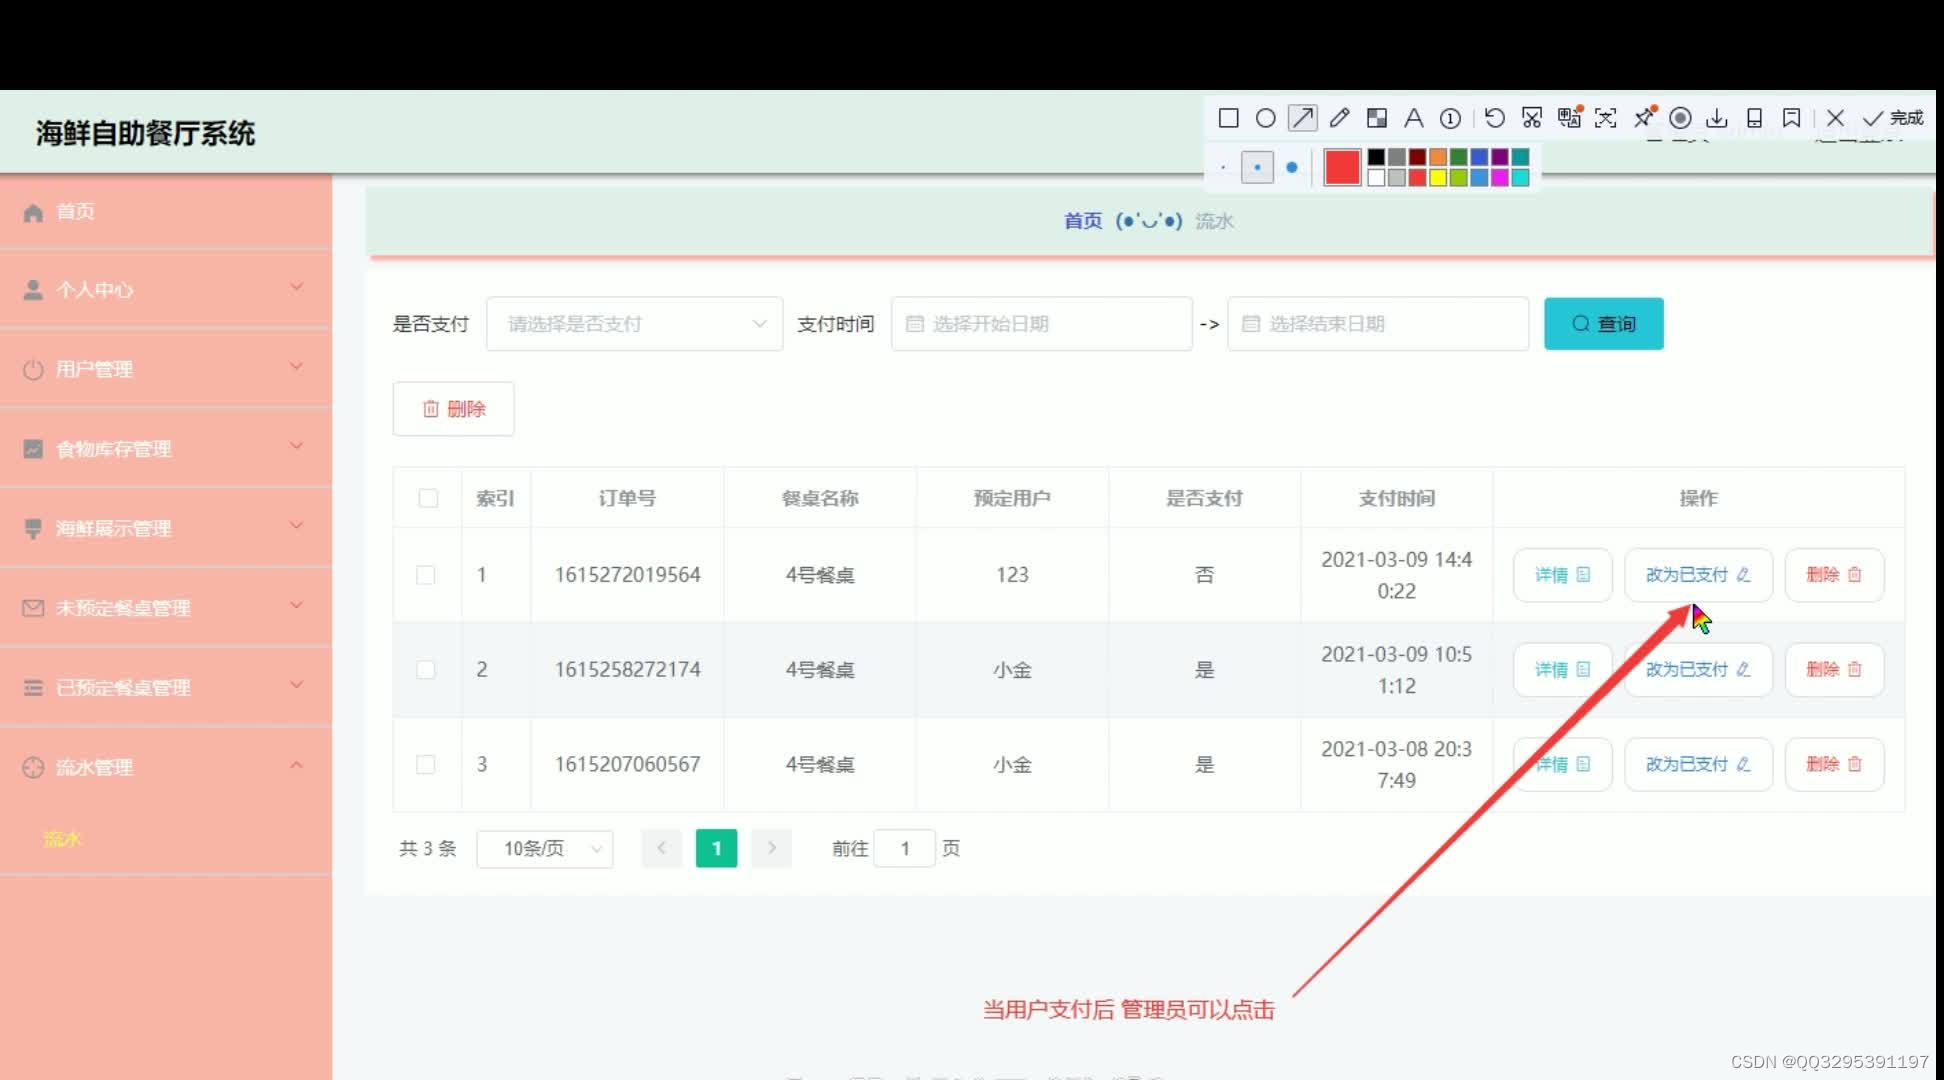Screen dimensions: 1944x1080
Task: Pin the screenshot to screen
Action: pos(1644,118)
